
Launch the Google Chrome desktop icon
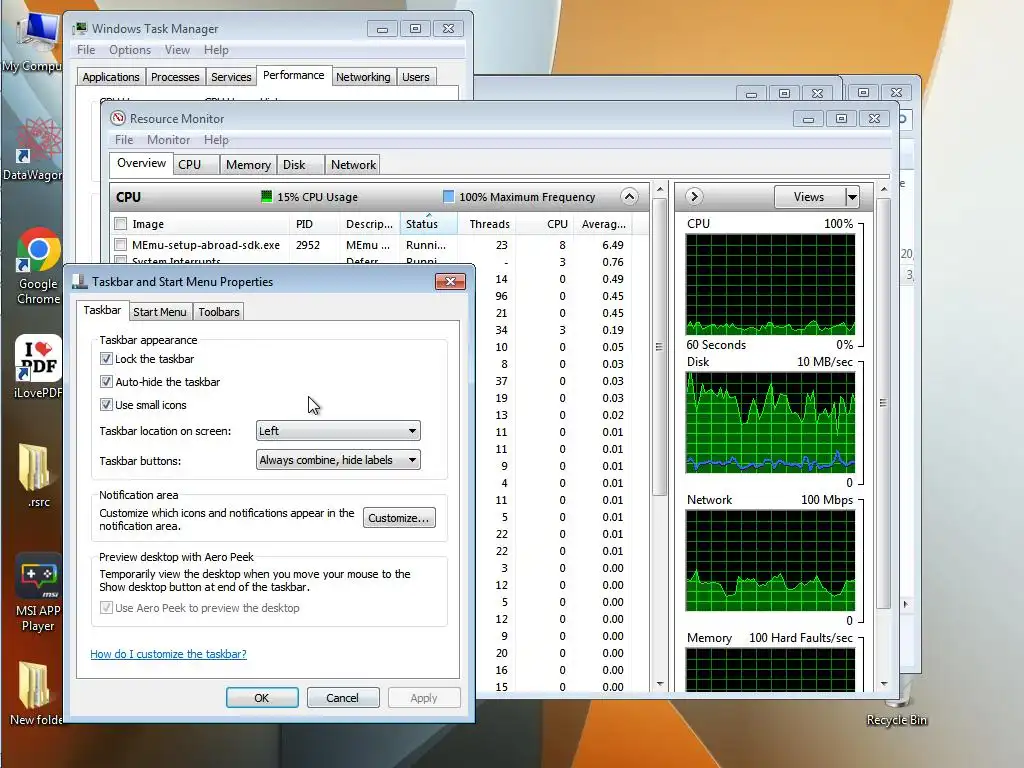pos(38,266)
